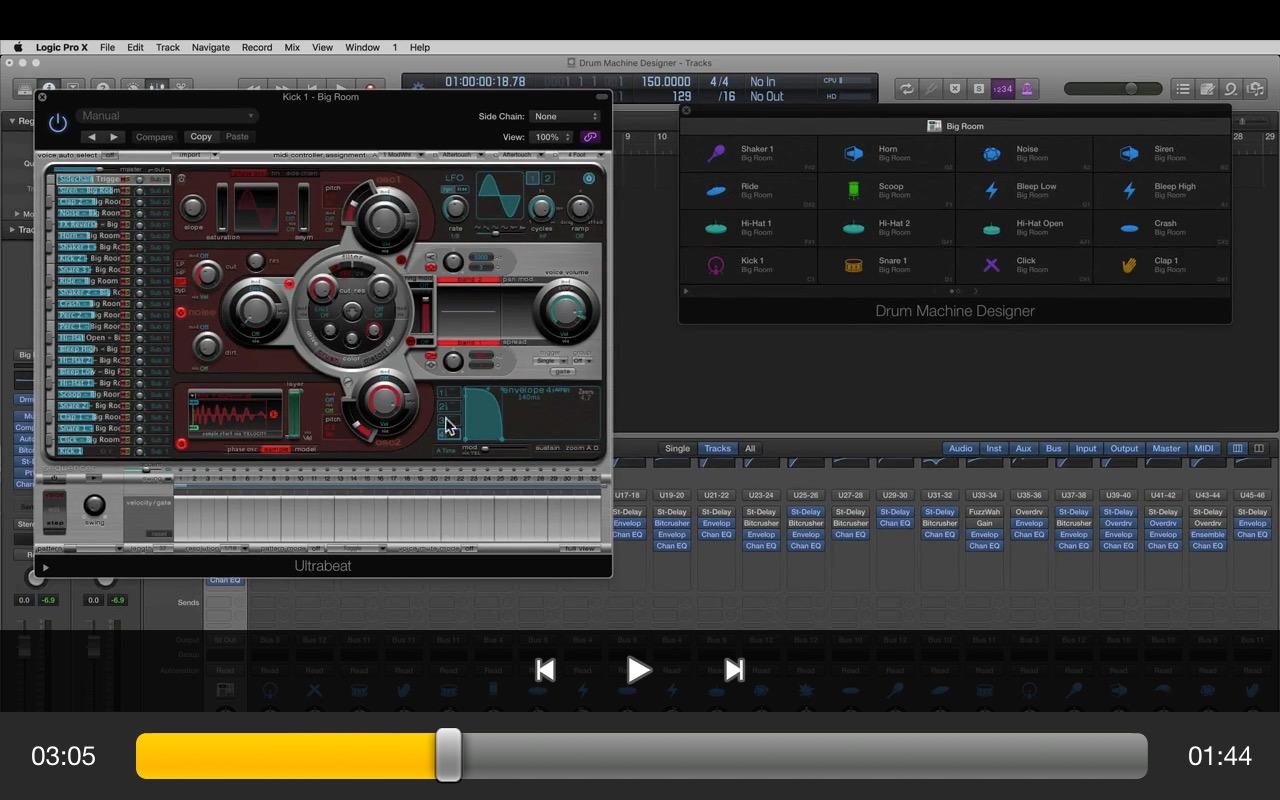This screenshot has height=800, width=1280.
Task: Click the Copy button in plug-in header
Action: coord(201,137)
